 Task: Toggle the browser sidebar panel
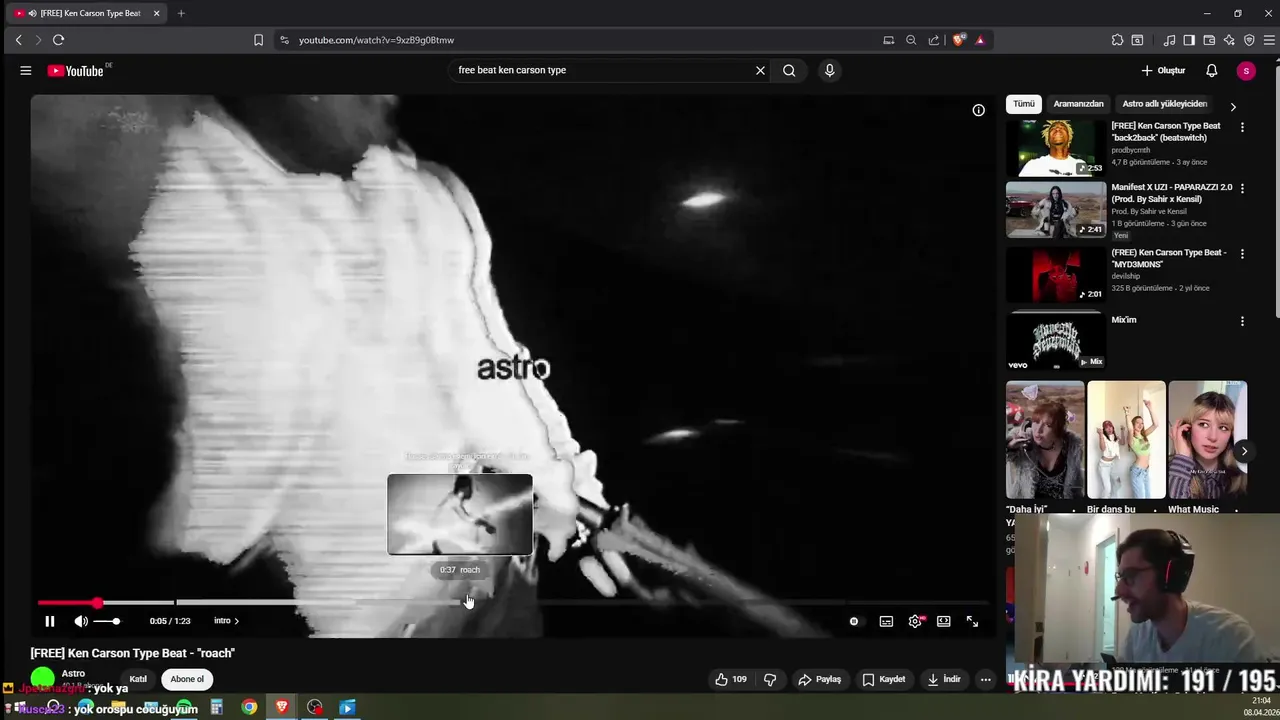(x=1189, y=40)
